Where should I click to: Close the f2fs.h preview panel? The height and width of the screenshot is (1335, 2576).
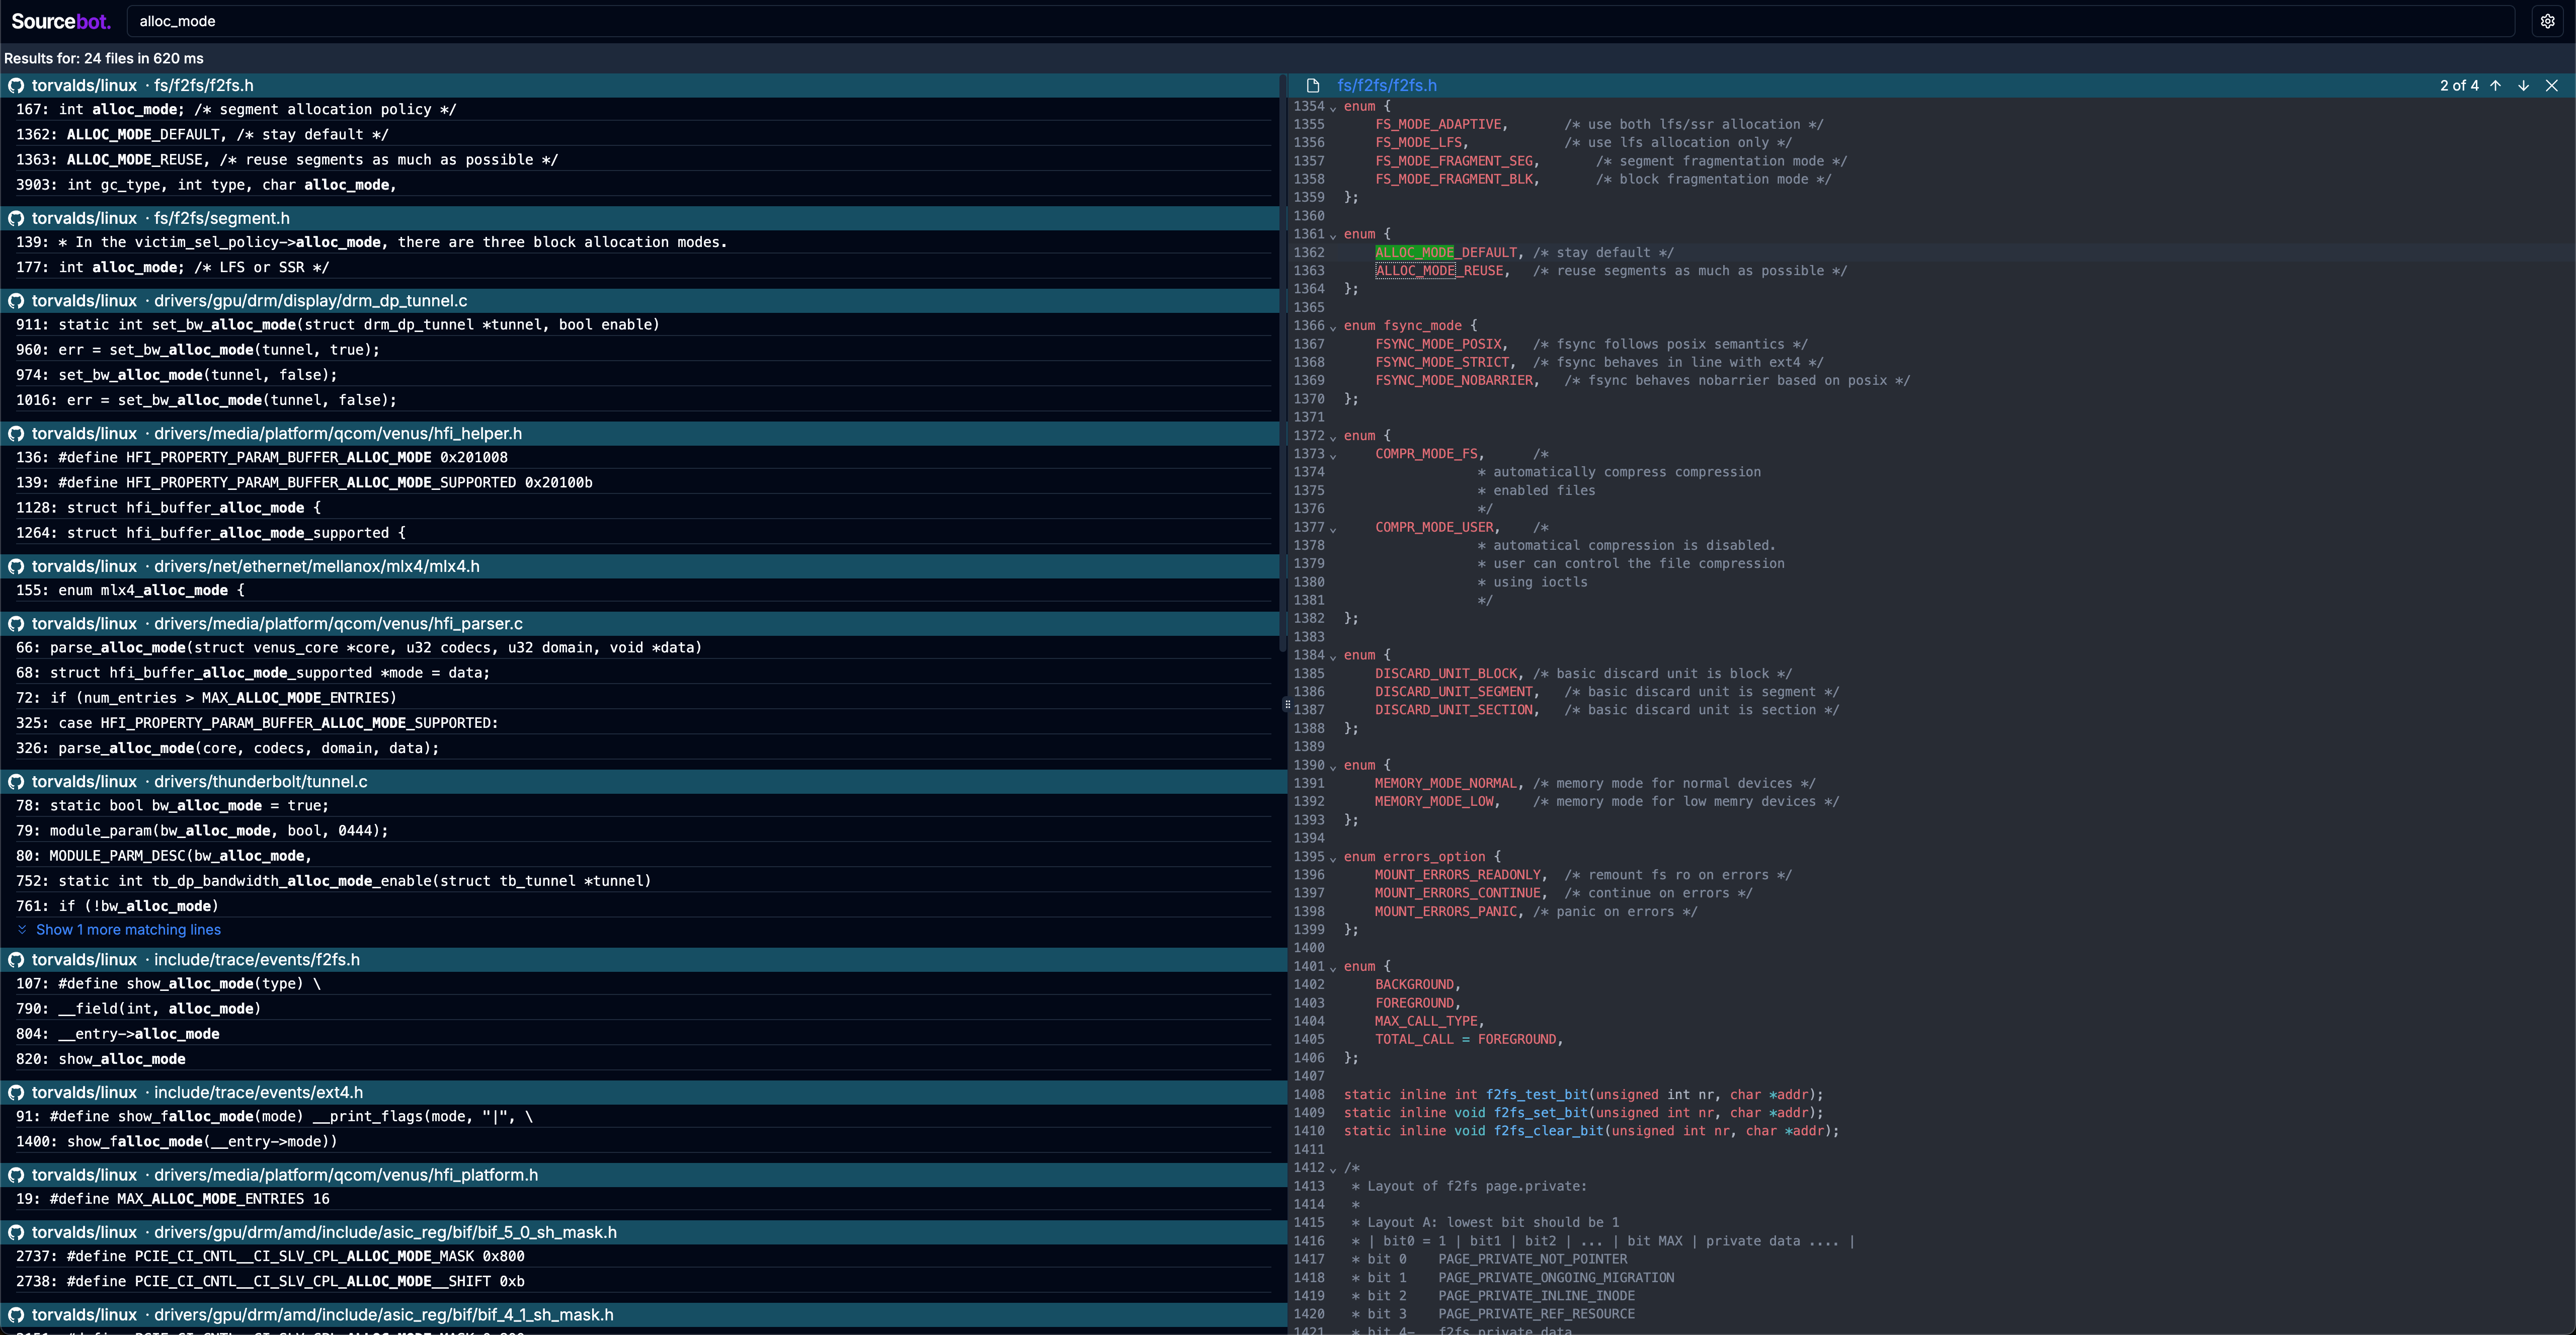[x=2552, y=86]
